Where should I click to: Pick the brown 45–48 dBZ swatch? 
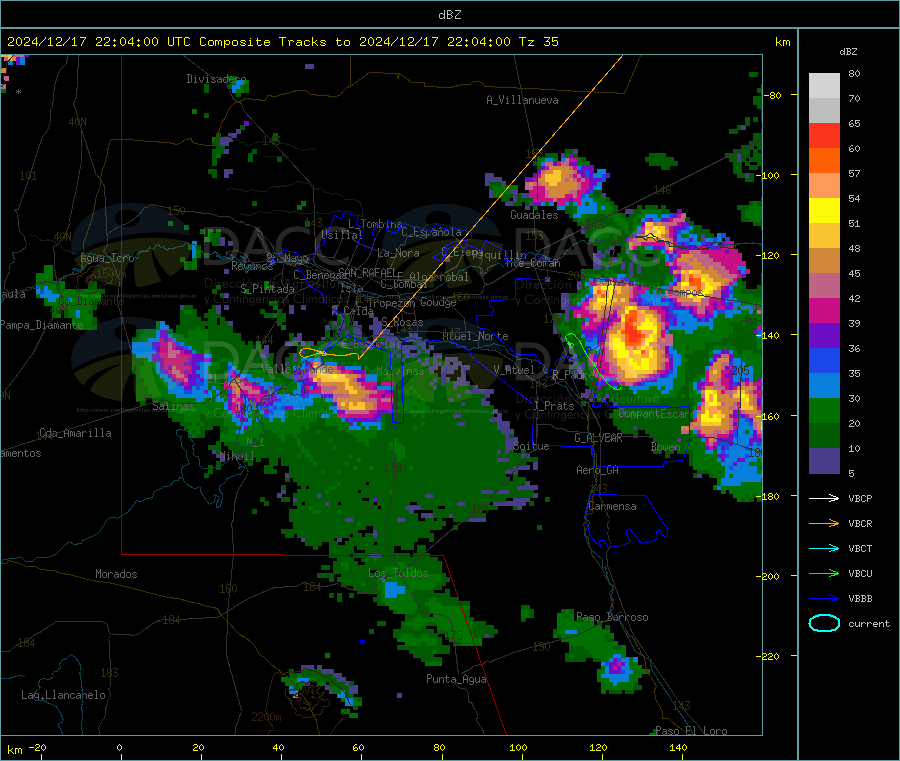824,261
